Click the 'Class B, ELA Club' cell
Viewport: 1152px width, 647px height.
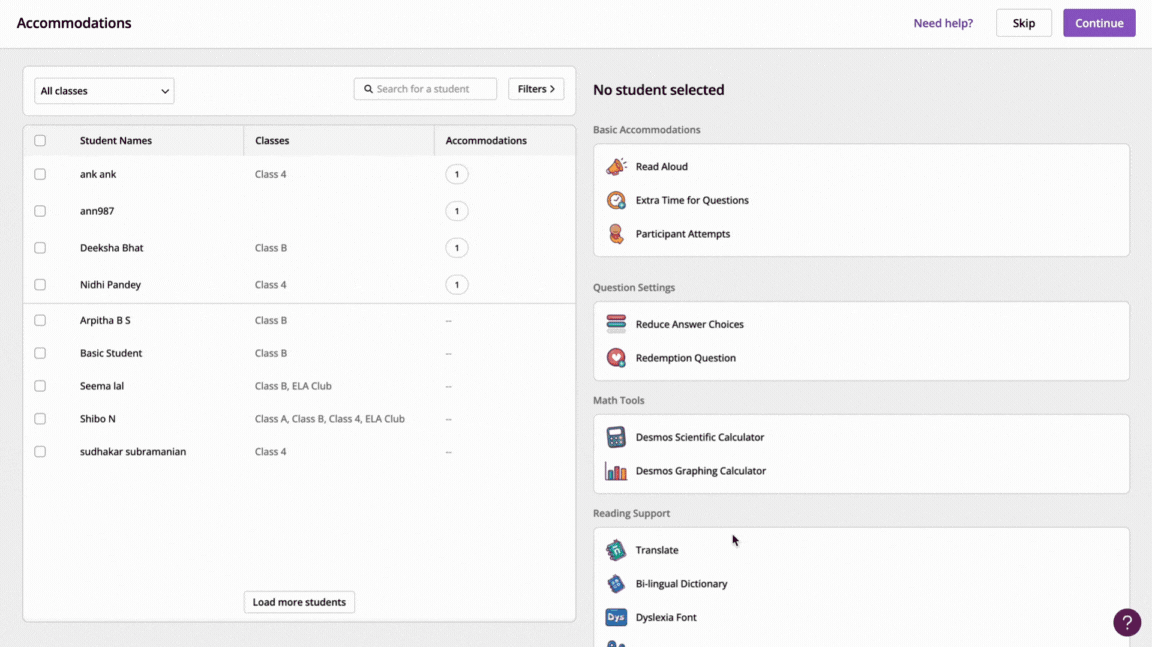click(x=293, y=386)
